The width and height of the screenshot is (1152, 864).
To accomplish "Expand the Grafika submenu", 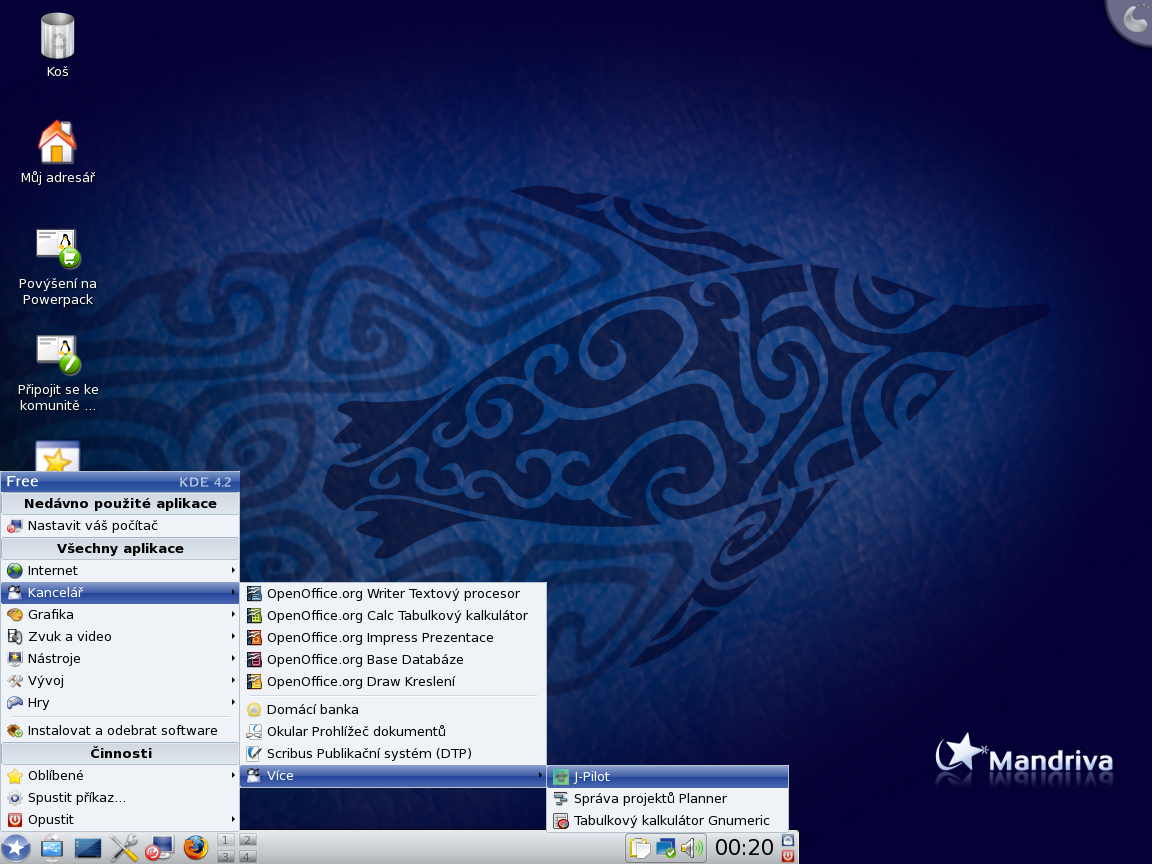I will 120,614.
